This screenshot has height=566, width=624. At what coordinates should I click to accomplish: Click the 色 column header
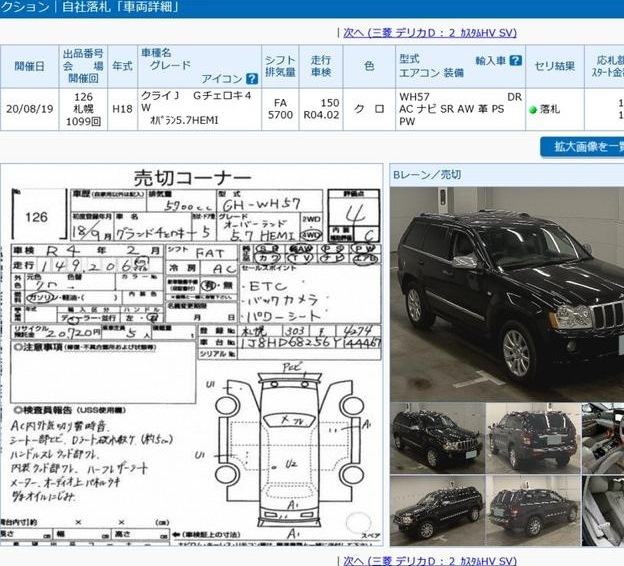pos(369,66)
